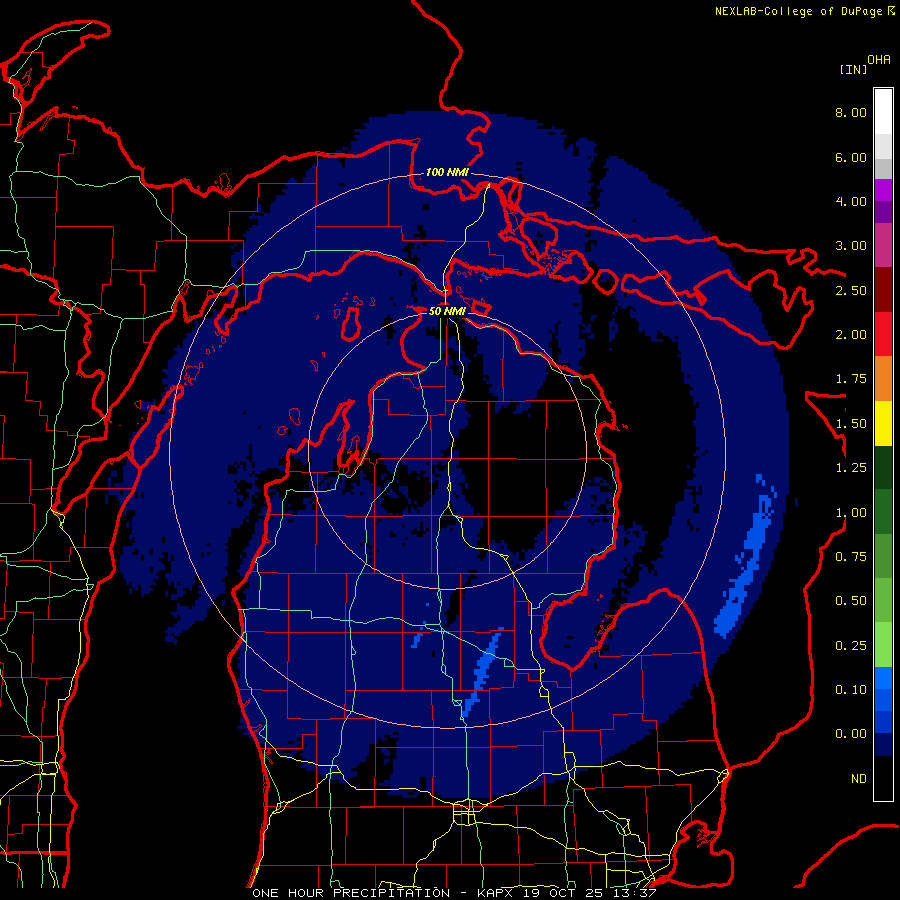Viewport: 900px width, 900px height.
Task: Pick the bright magenta legend swatch
Action: pos(883,190)
